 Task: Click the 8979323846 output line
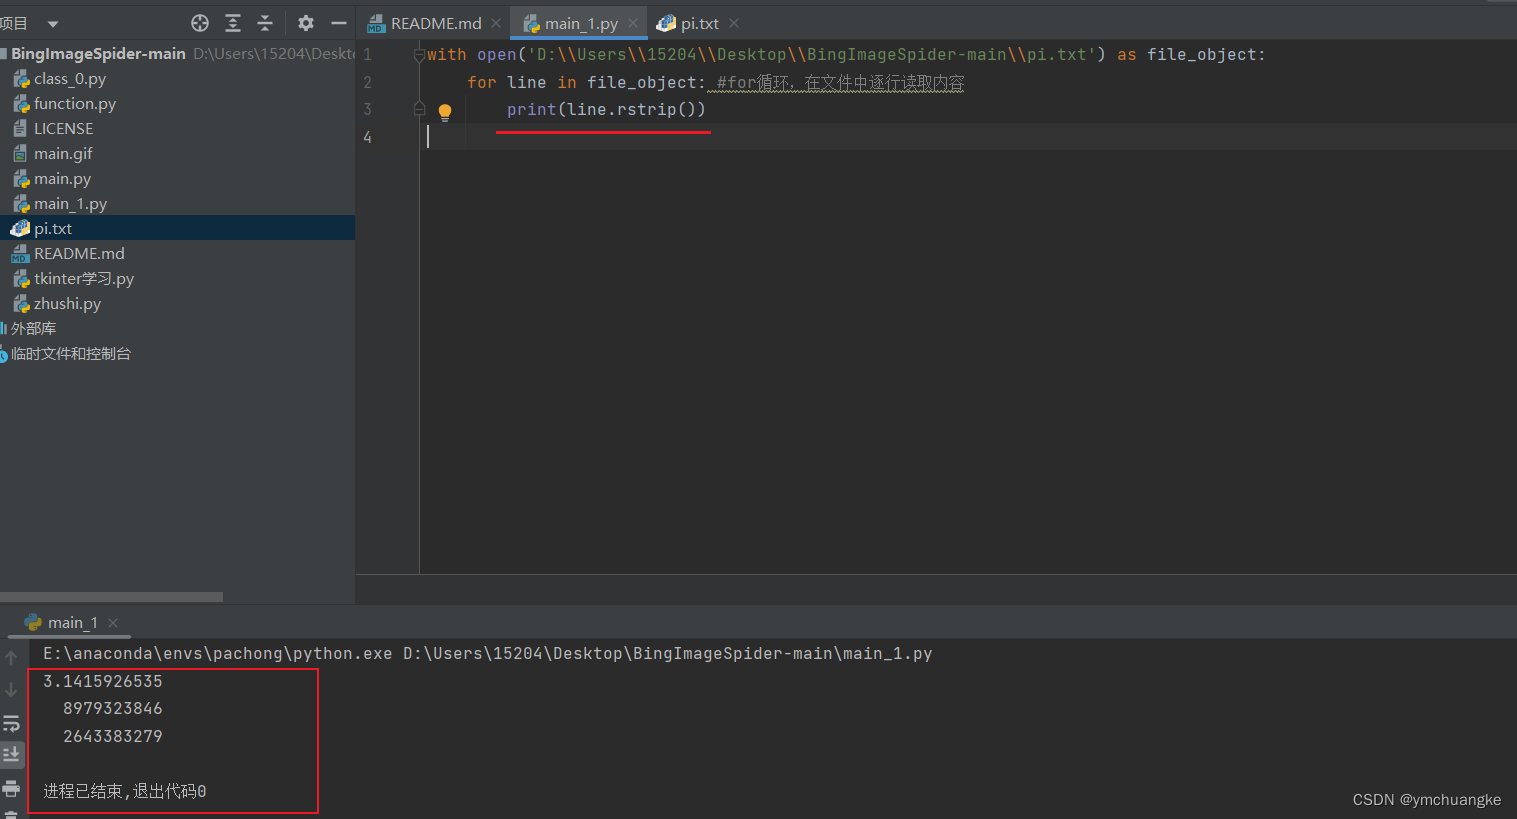[x=112, y=708]
